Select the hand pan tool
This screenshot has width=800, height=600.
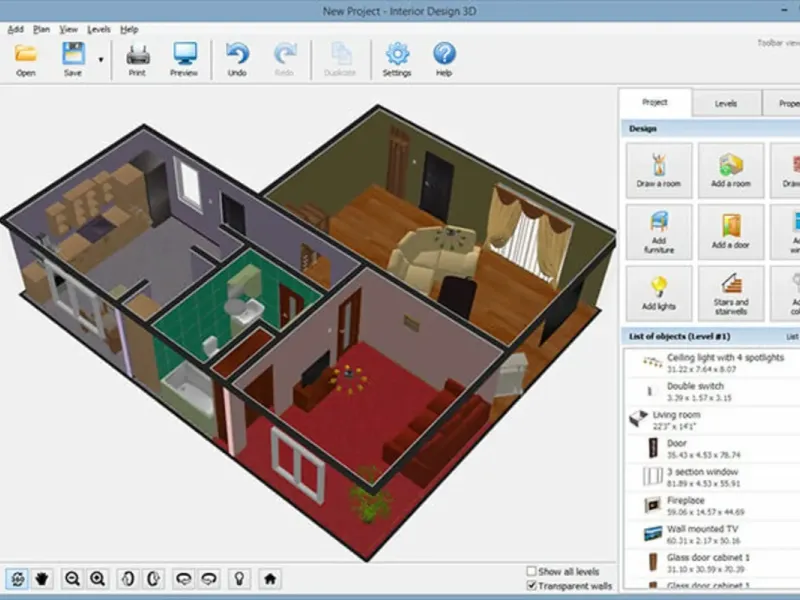(41, 579)
